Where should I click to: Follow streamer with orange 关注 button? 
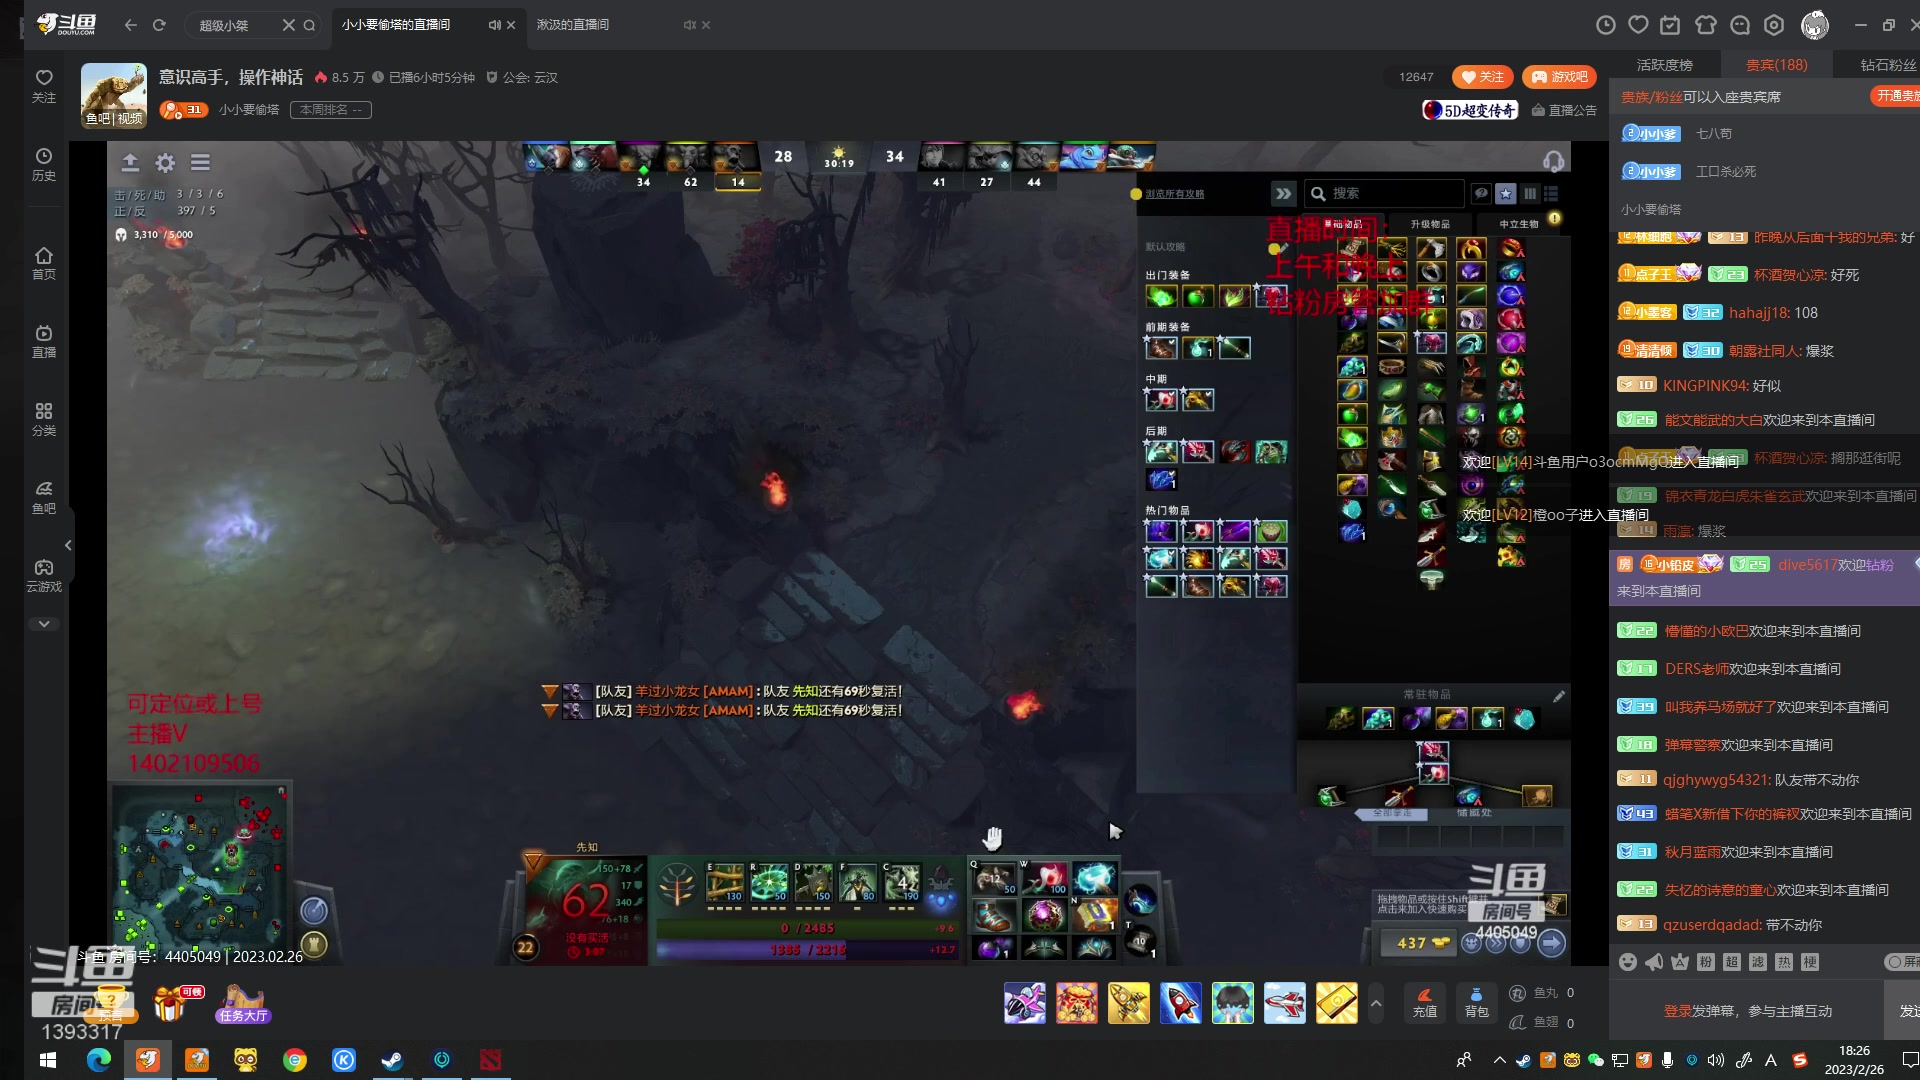[x=1483, y=77]
